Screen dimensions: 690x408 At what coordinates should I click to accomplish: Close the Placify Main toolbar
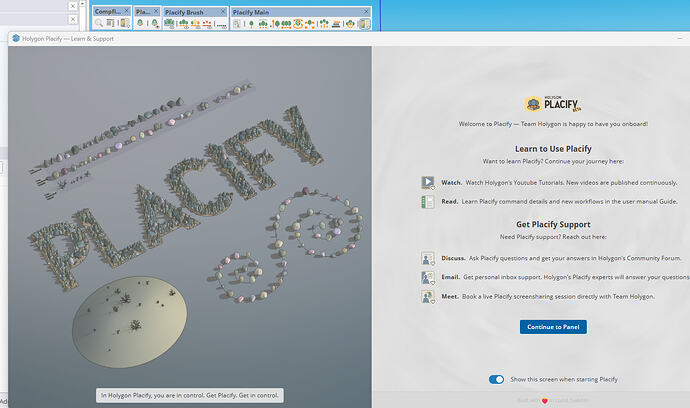pos(366,12)
